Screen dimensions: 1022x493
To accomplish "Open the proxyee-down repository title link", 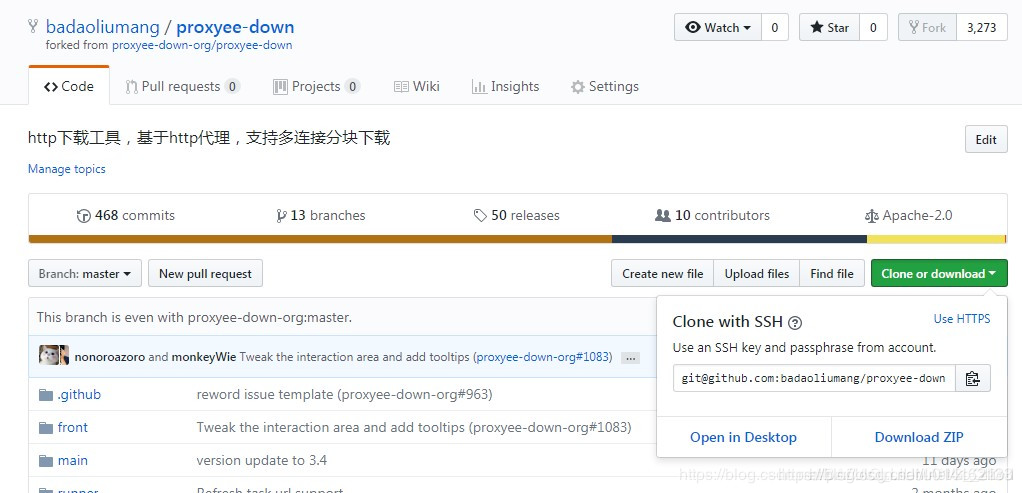I will click(x=235, y=27).
